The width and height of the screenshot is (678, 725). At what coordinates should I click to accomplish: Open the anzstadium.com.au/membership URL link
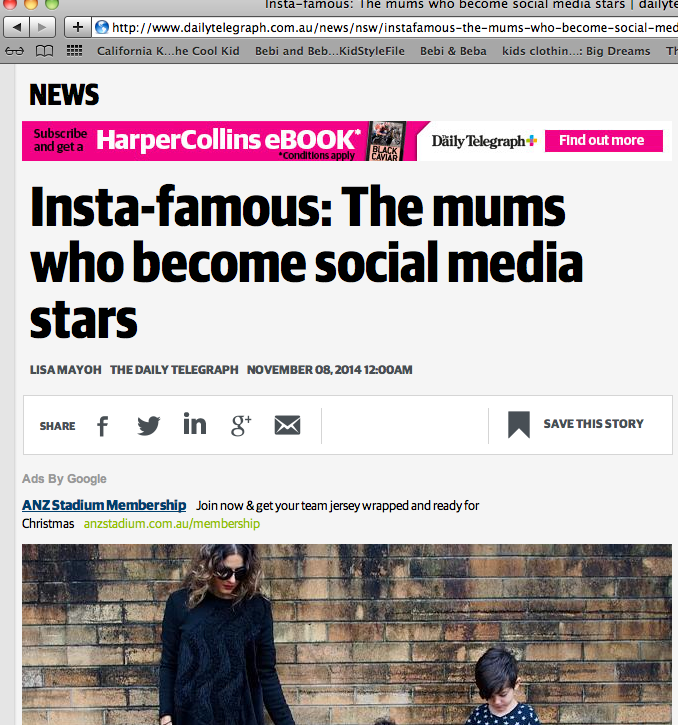[x=171, y=524]
